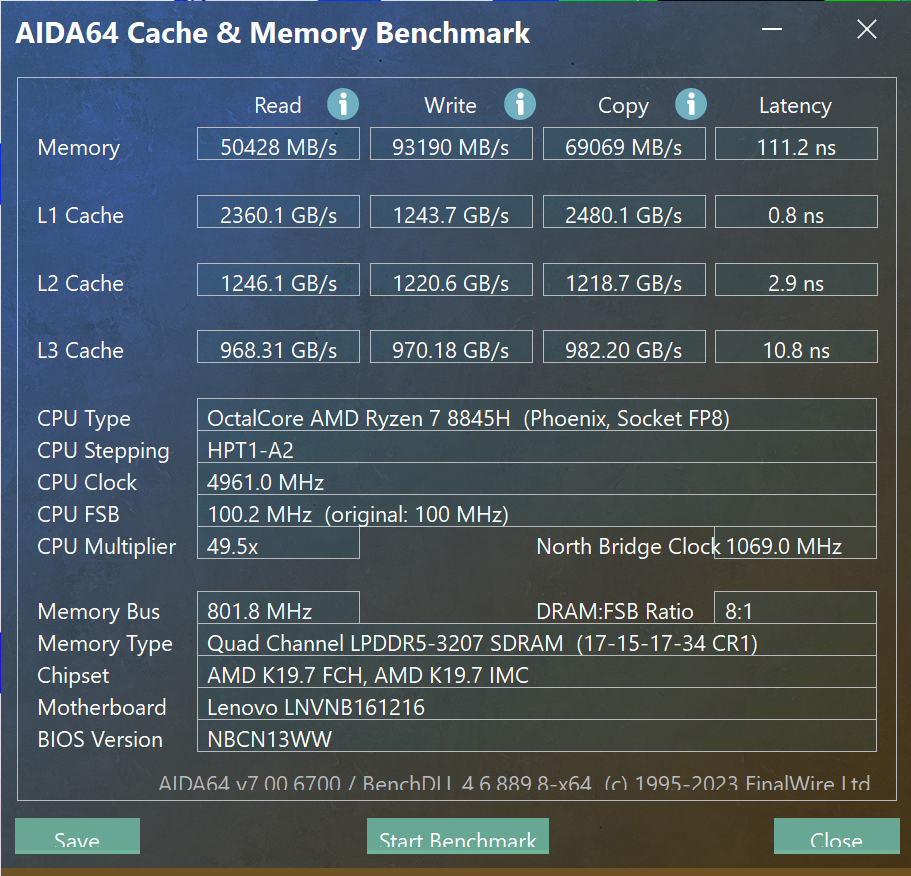The image size is (911, 876).
Task: Select the BIOS Version field
Action: [x=536, y=739]
